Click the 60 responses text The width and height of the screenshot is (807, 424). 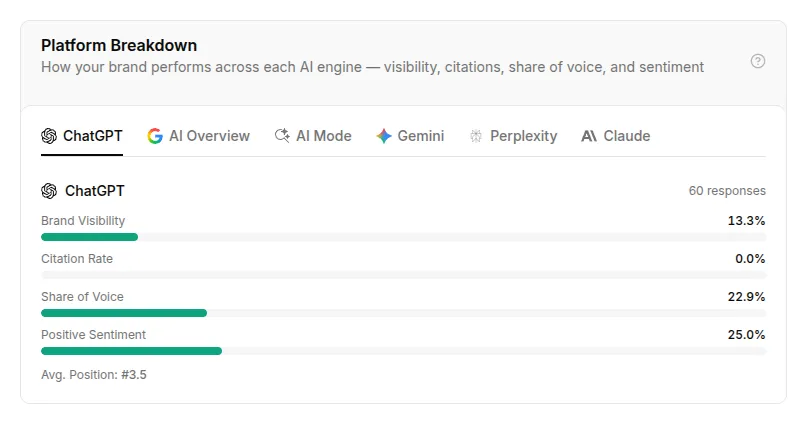tap(727, 191)
